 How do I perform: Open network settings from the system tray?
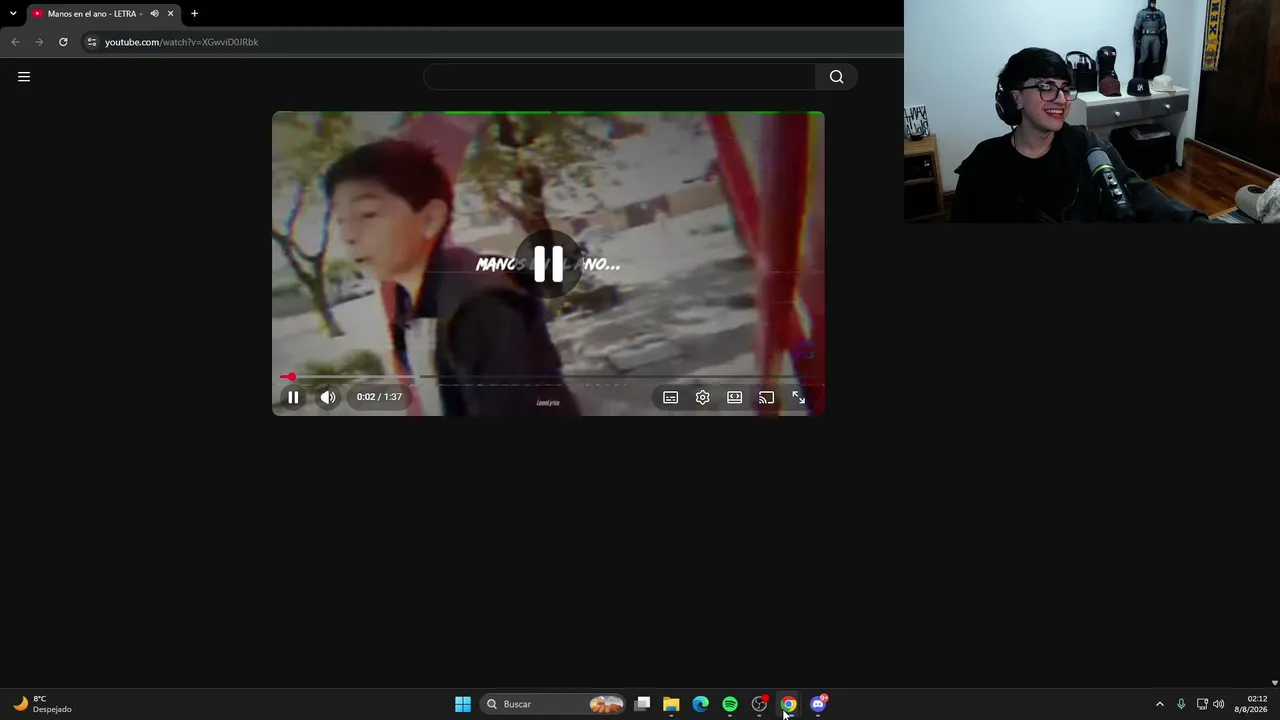coord(1202,704)
